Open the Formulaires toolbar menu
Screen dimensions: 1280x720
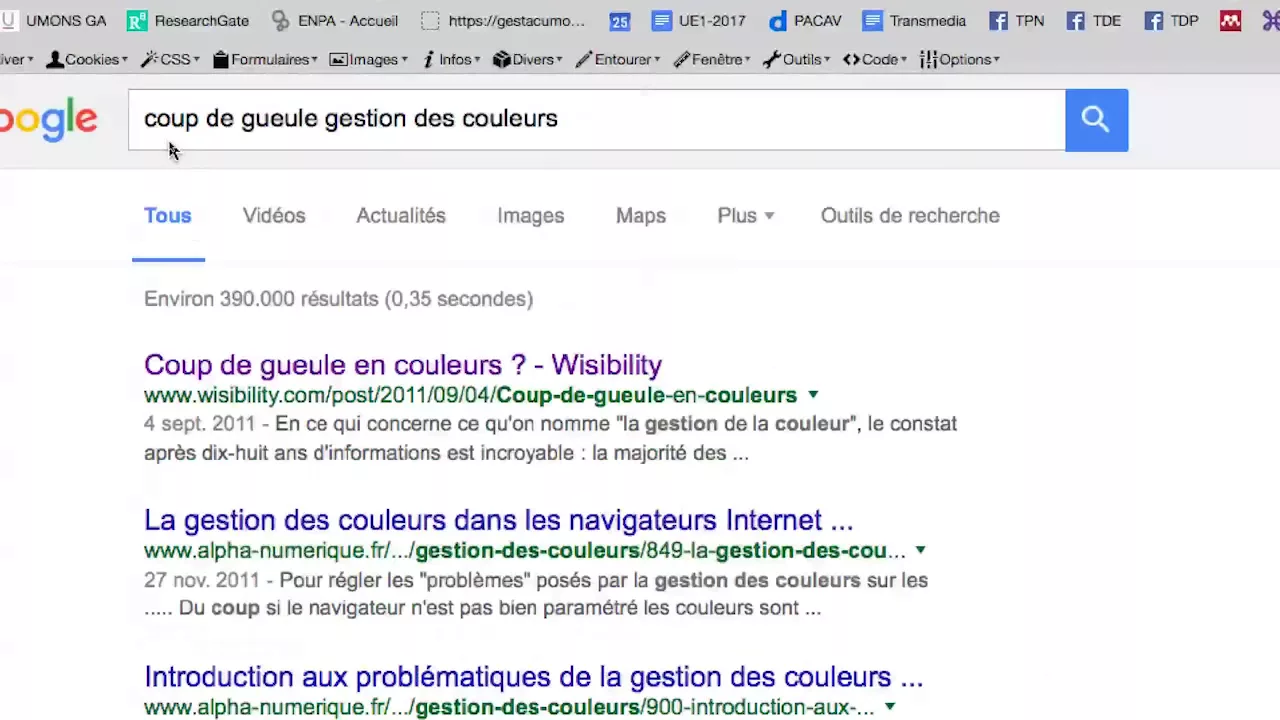click(x=265, y=59)
